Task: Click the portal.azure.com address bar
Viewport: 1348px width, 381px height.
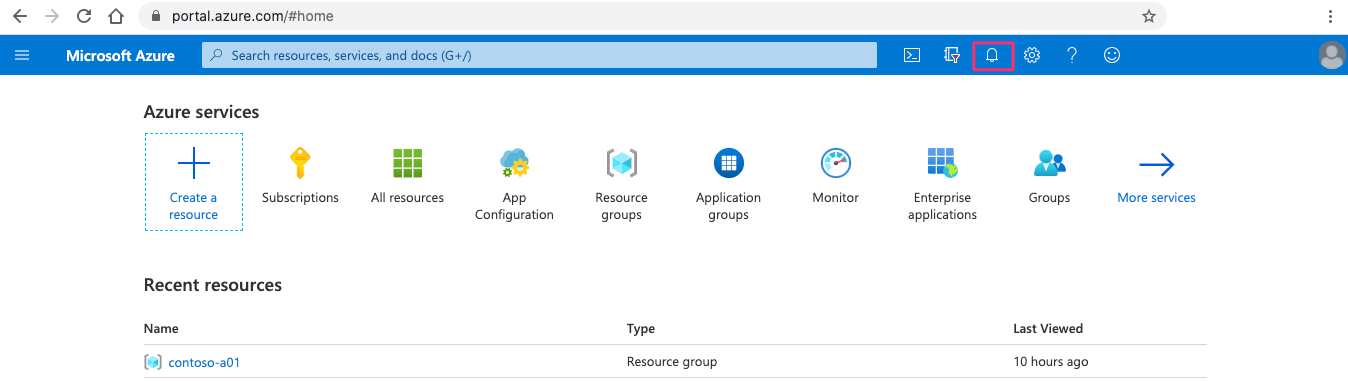Action: click(653, 16)
